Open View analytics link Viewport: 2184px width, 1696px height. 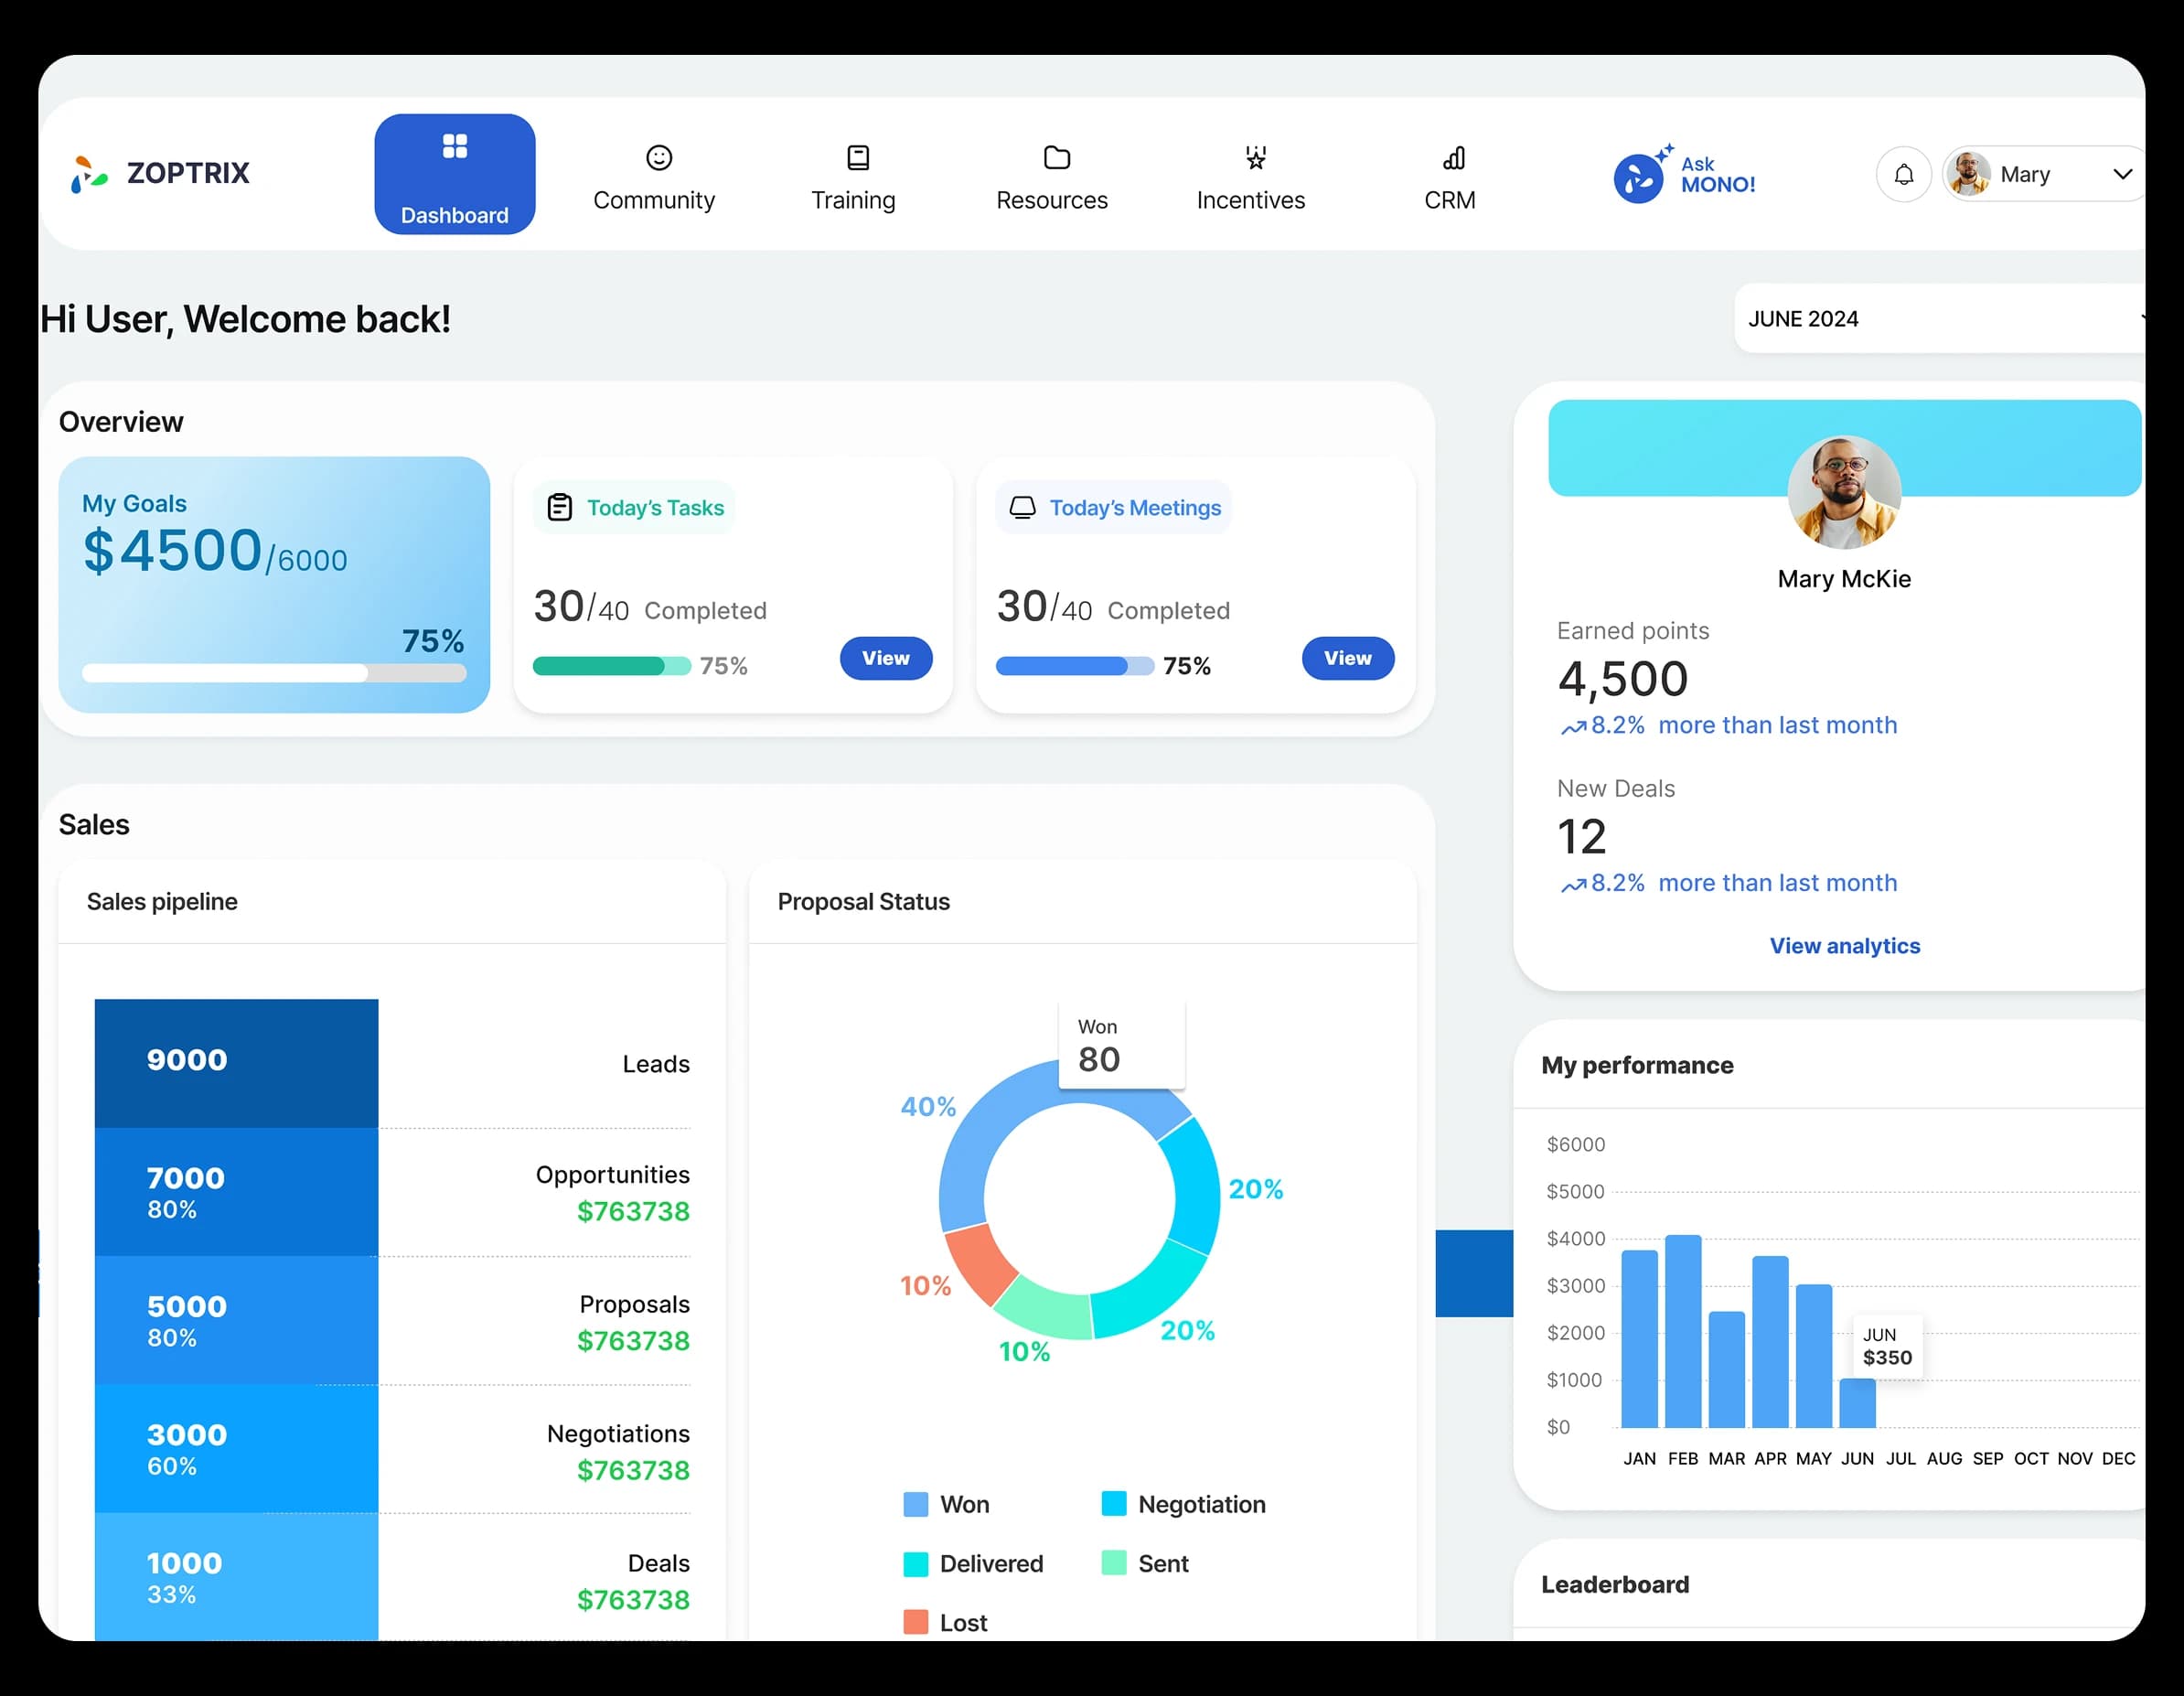point(1844,945)
